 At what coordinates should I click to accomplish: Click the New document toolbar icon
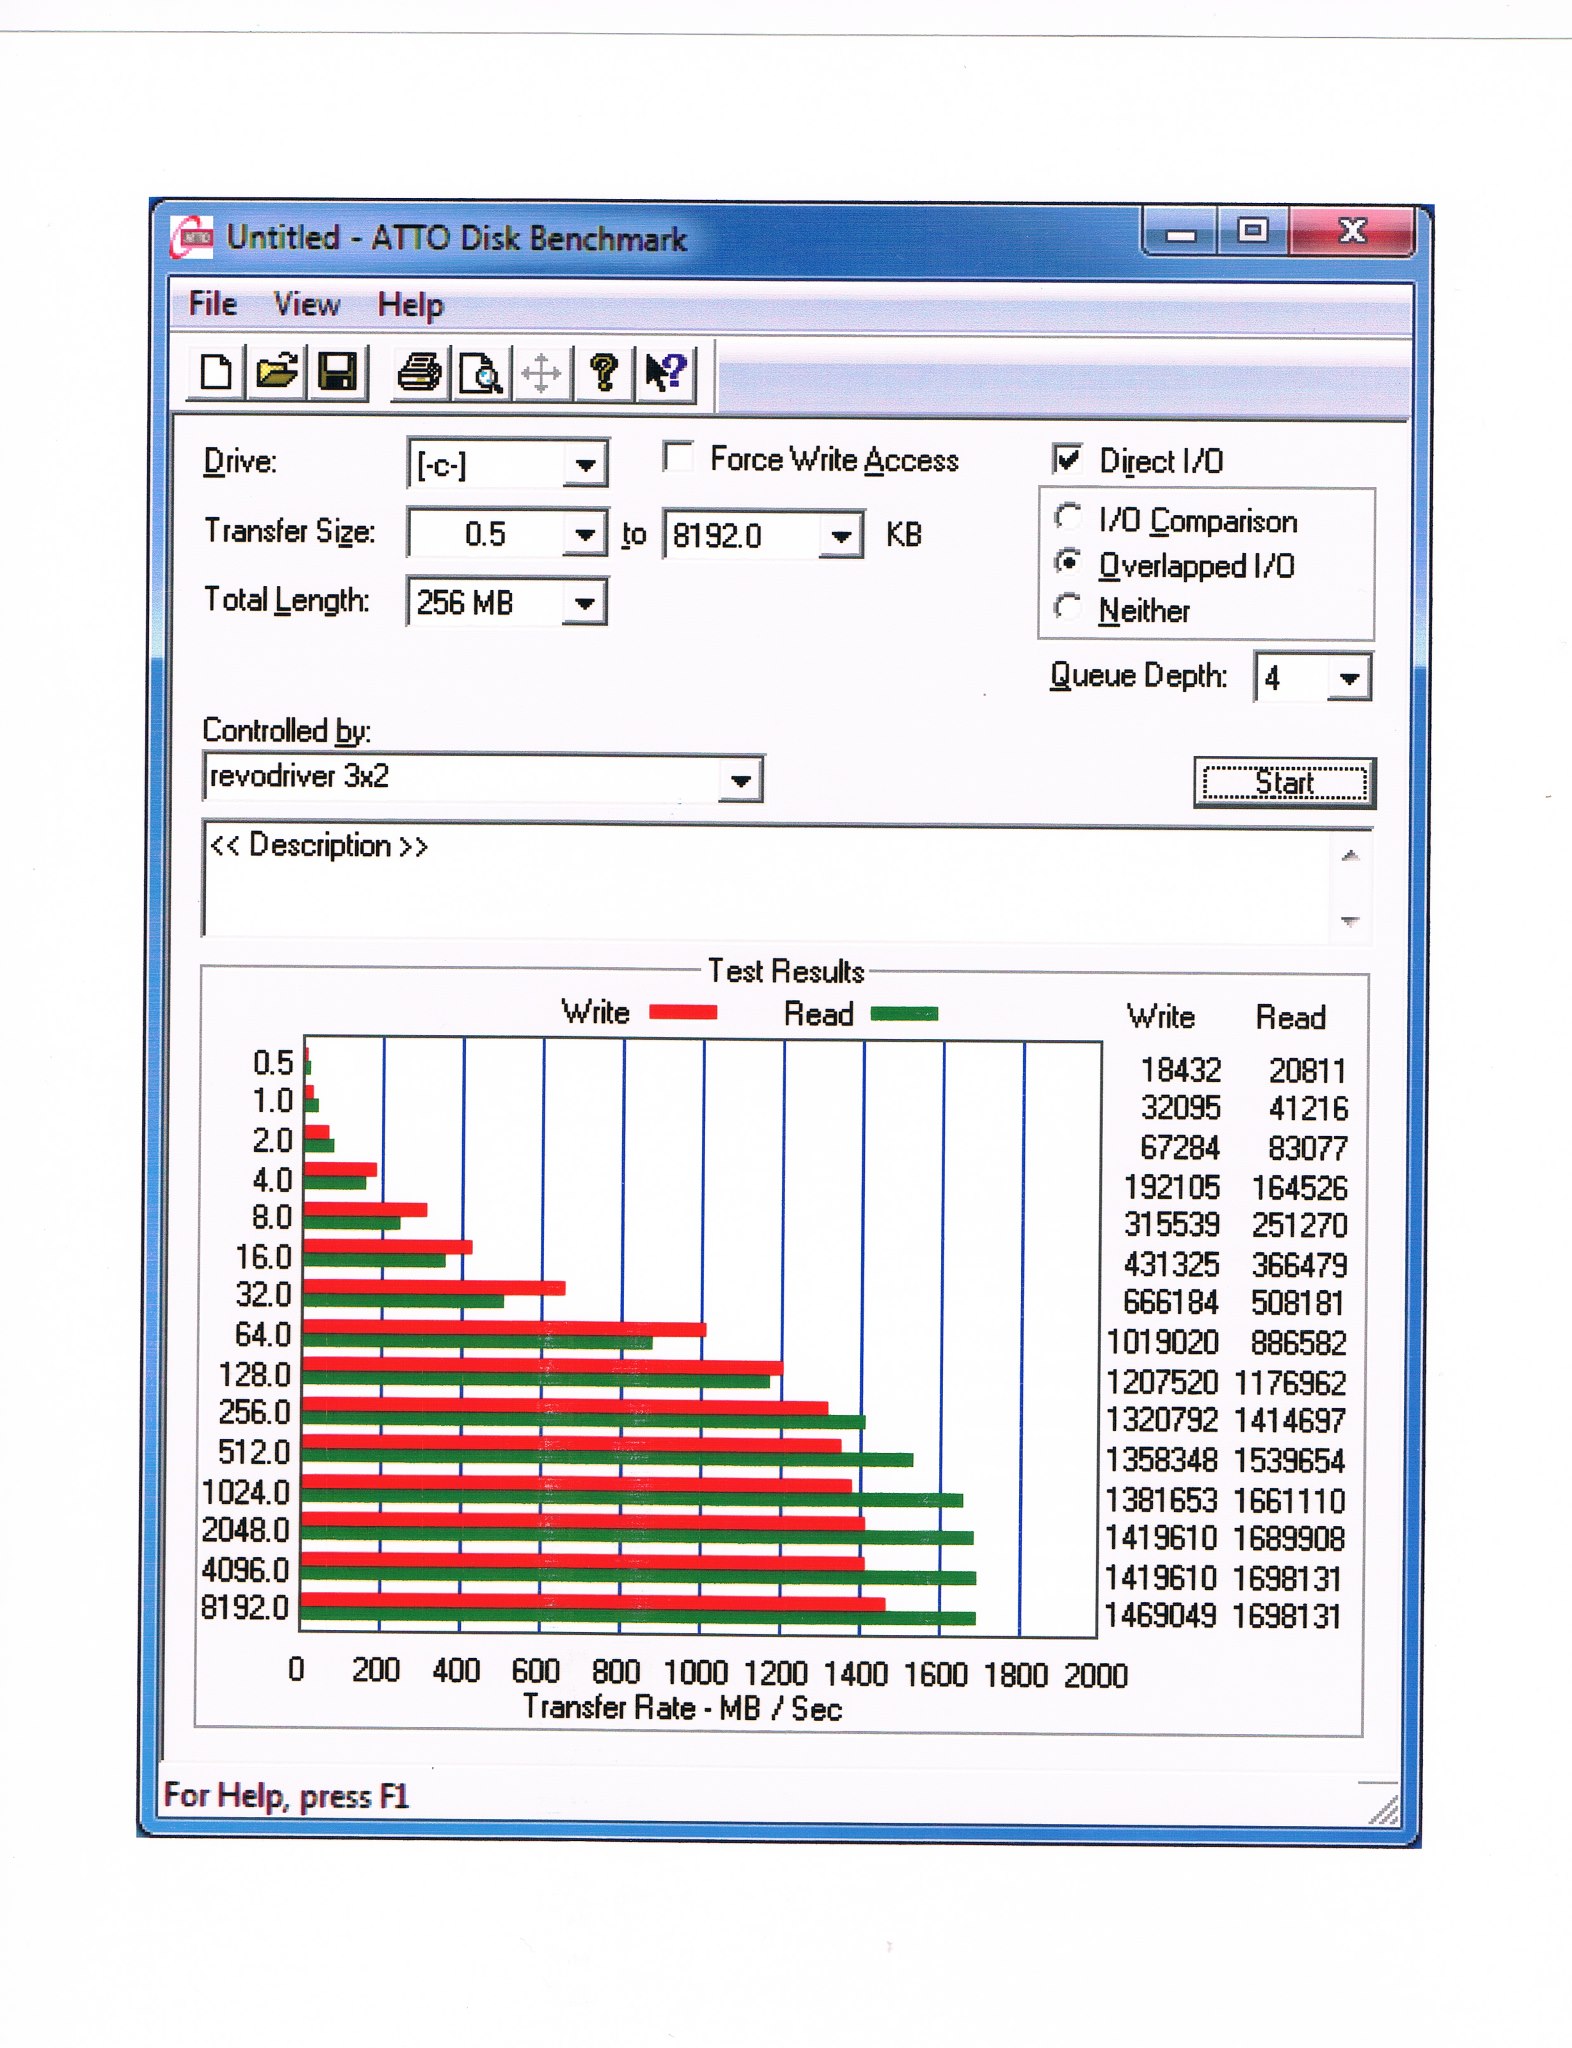(216, 373)
